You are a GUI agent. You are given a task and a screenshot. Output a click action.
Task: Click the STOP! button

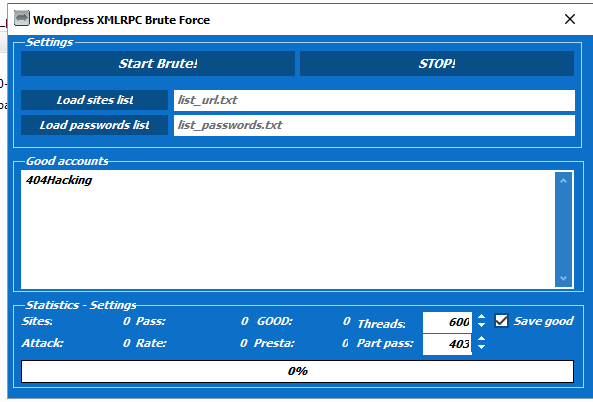pos(437,64)
